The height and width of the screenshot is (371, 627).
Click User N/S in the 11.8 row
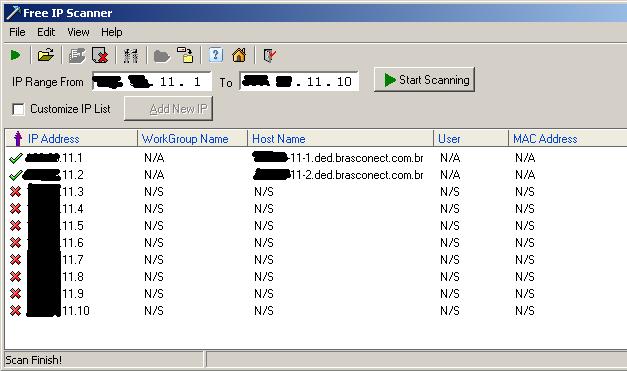[450, 277]
